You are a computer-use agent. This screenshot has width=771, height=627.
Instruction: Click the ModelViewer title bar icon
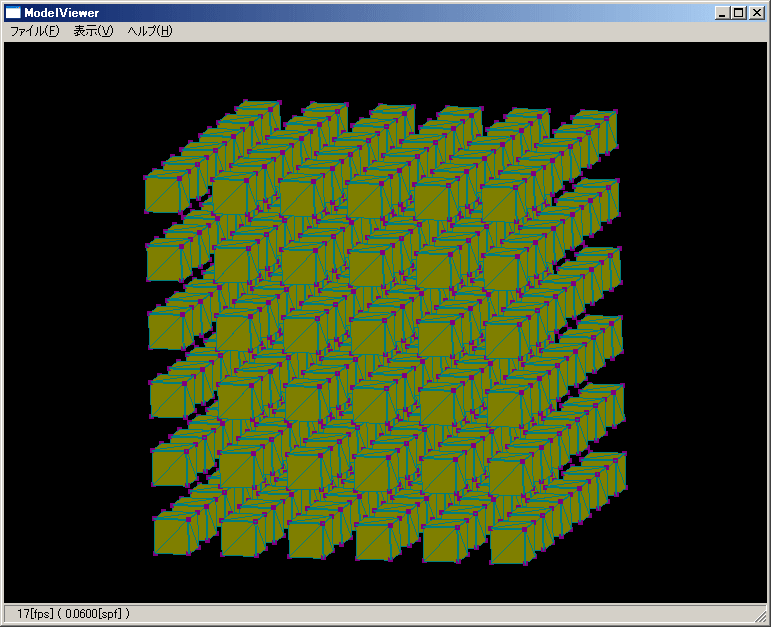(x=13, y=12)
